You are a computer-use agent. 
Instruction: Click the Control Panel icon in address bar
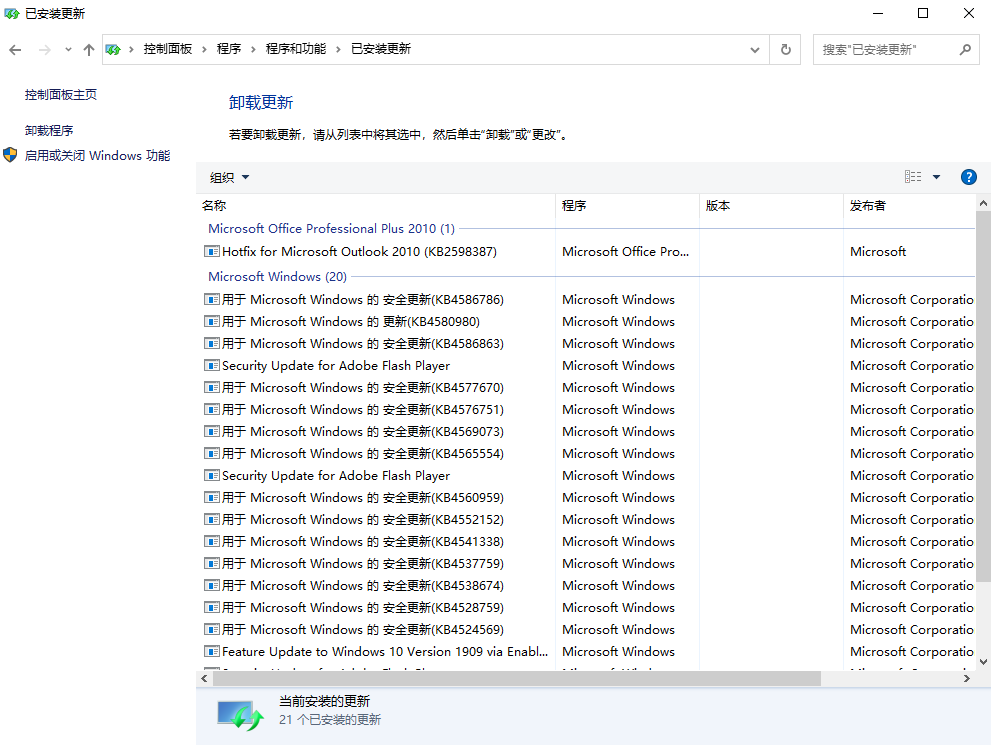point(113,48)
